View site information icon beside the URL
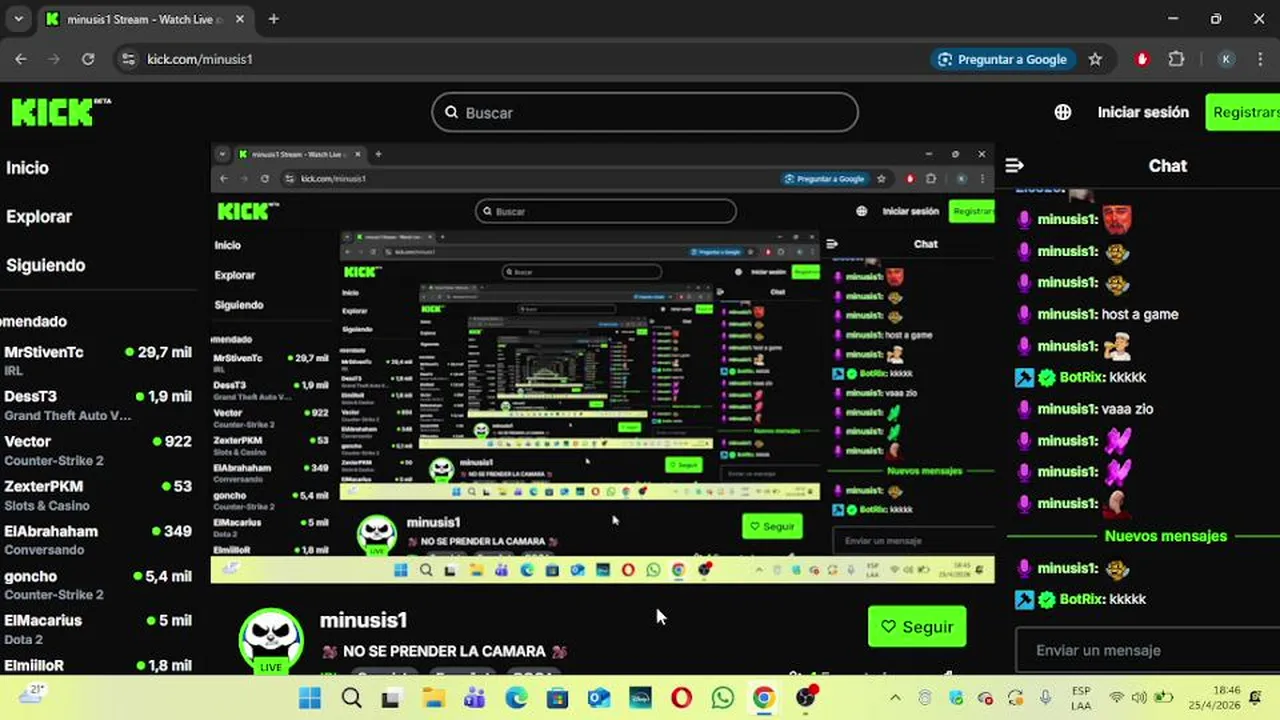 pos(128,59)
